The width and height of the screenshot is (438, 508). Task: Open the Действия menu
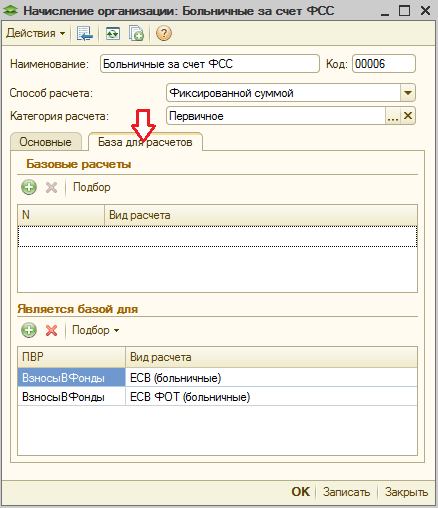pyautogui.click(x=36, y=33)
